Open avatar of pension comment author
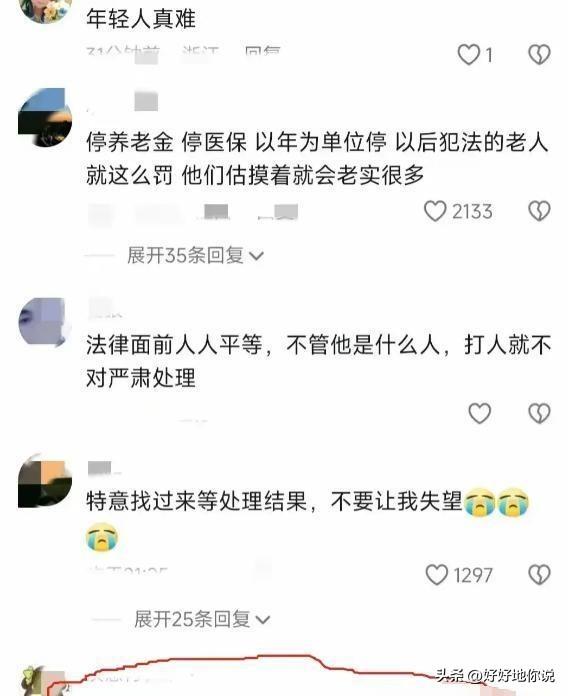 click(x=45, y=117)
